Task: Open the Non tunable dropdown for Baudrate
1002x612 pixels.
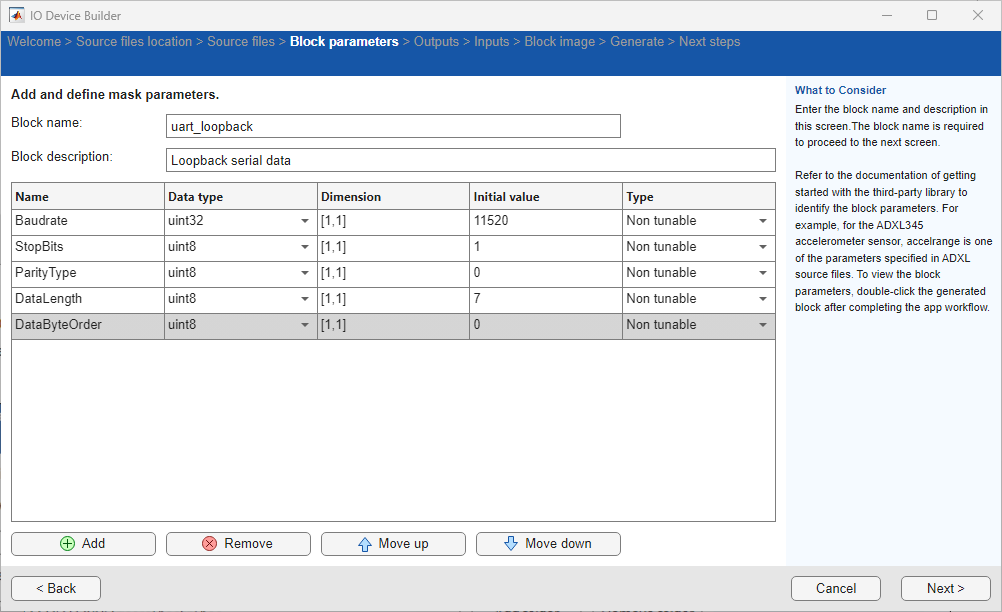Action: (x=763, y=221)
